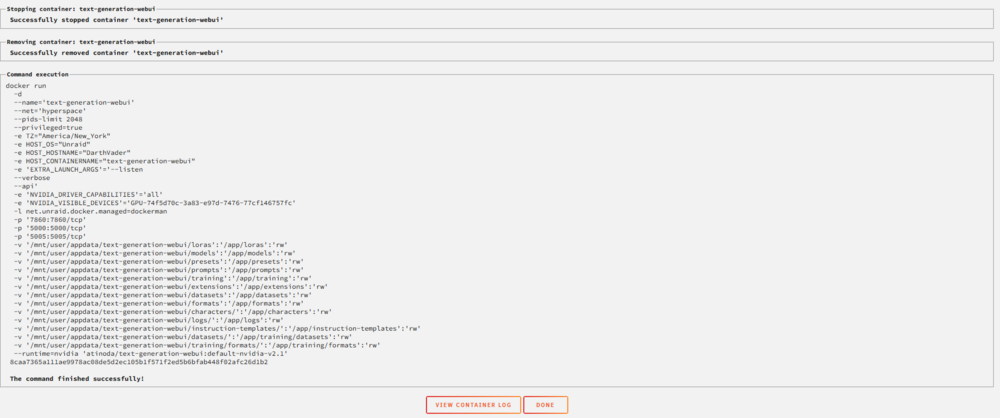
Task: Click the 'Command execution' section heading
Action: tap(38, 75)
